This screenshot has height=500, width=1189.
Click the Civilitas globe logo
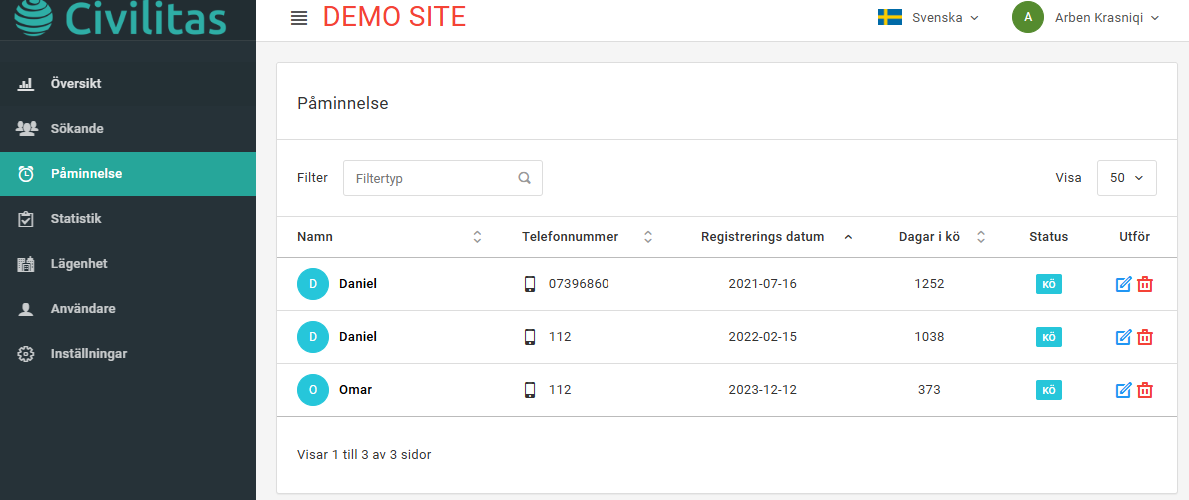pos(34,17)
